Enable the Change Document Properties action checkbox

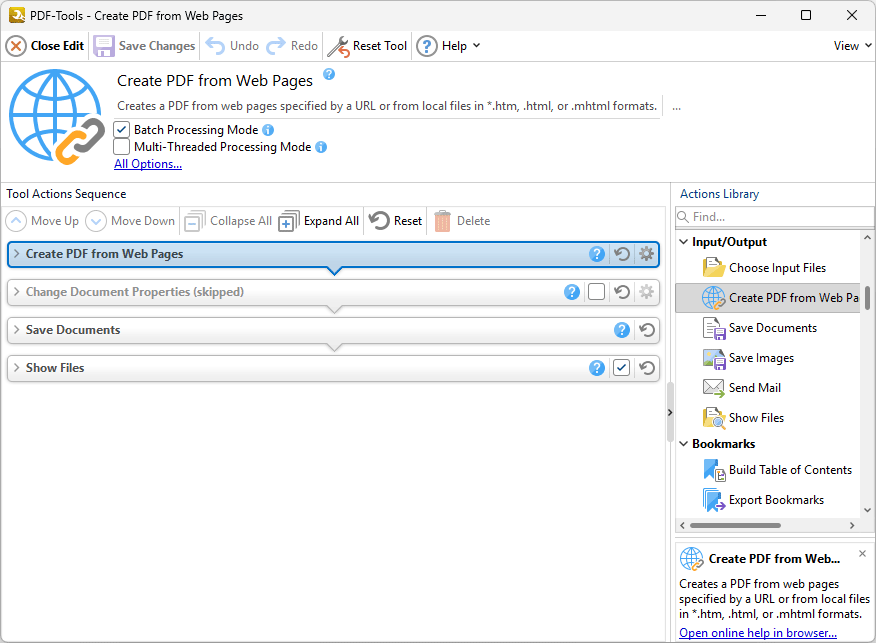tap(596, 292)
